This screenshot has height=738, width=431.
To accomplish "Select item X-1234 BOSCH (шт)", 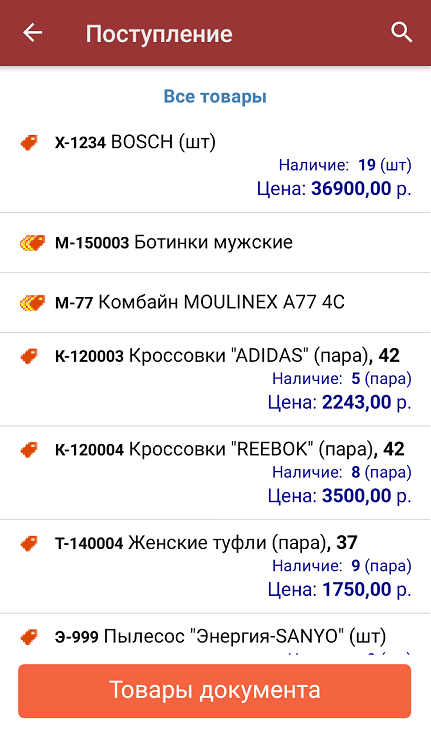I will point(215,167).
